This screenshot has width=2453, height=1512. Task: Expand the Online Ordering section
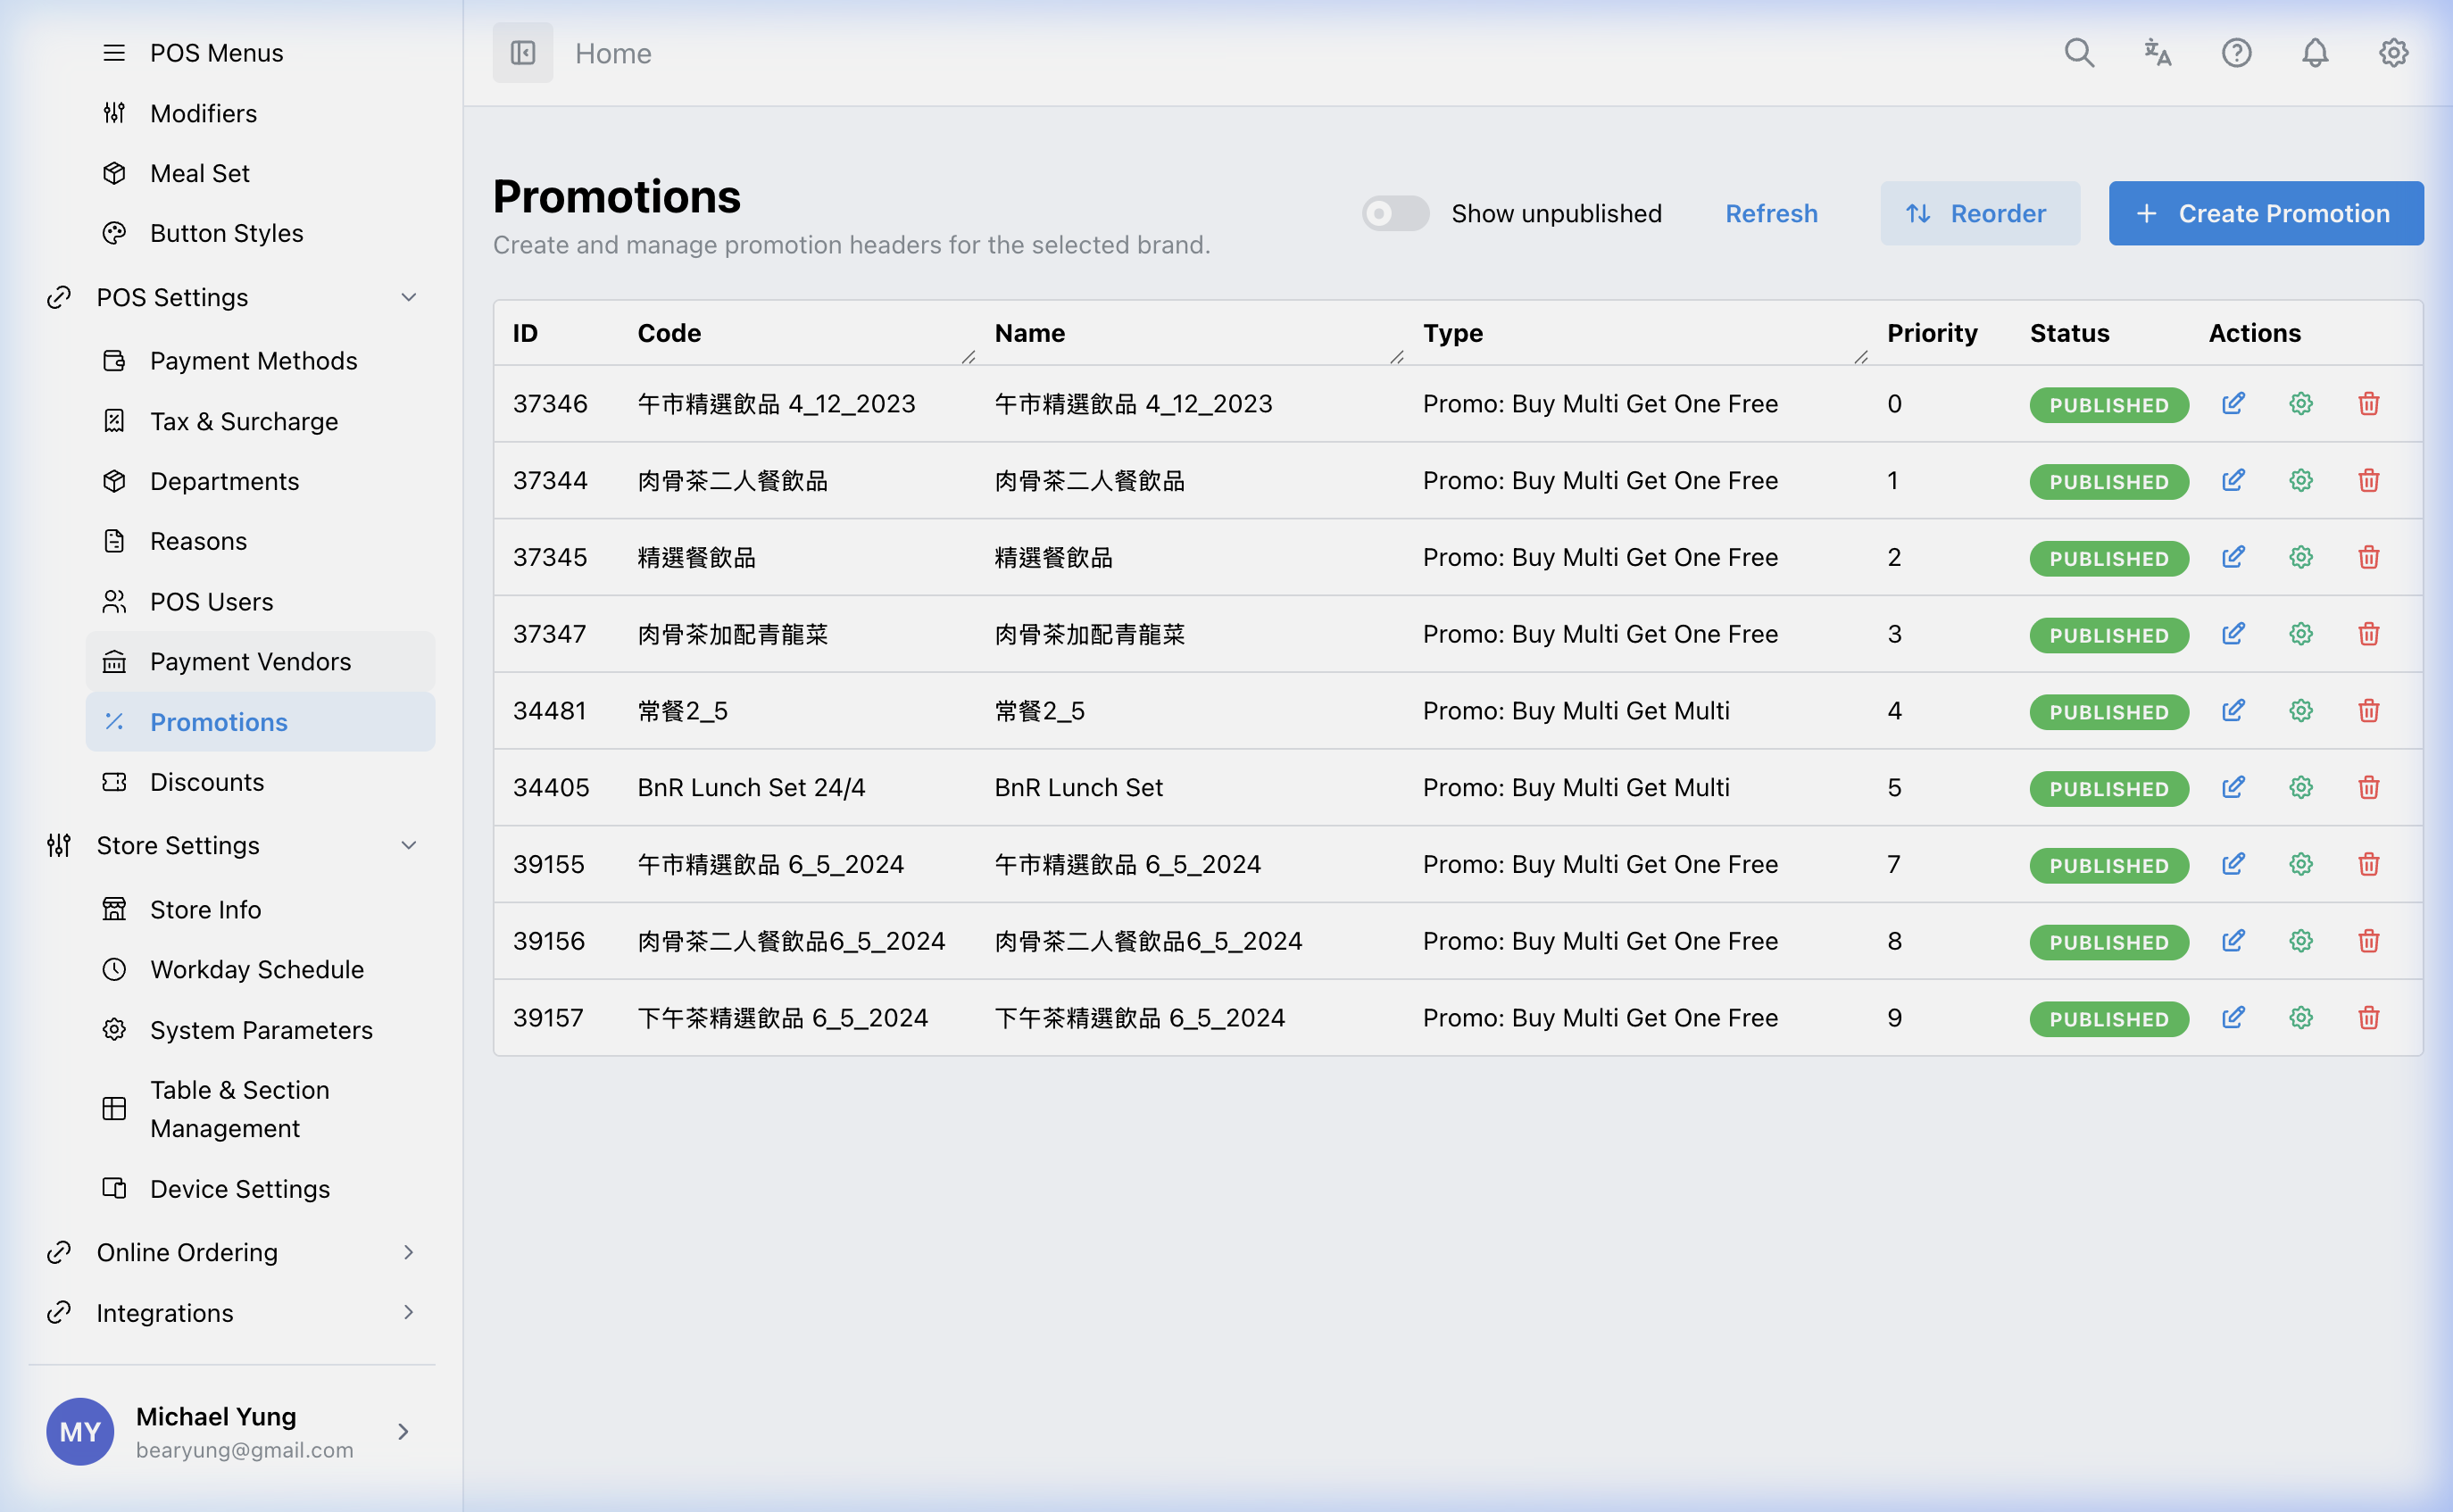coord(409,1252)
